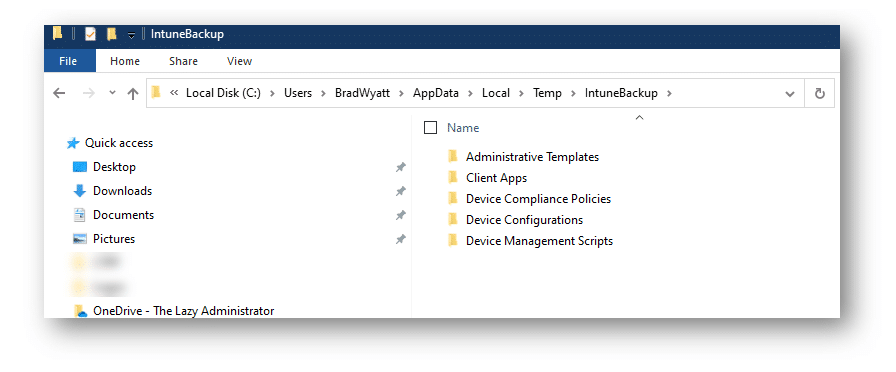Open Pictures in navigation pane
Viewport: 896px width, 372px height.
point(114,239)
